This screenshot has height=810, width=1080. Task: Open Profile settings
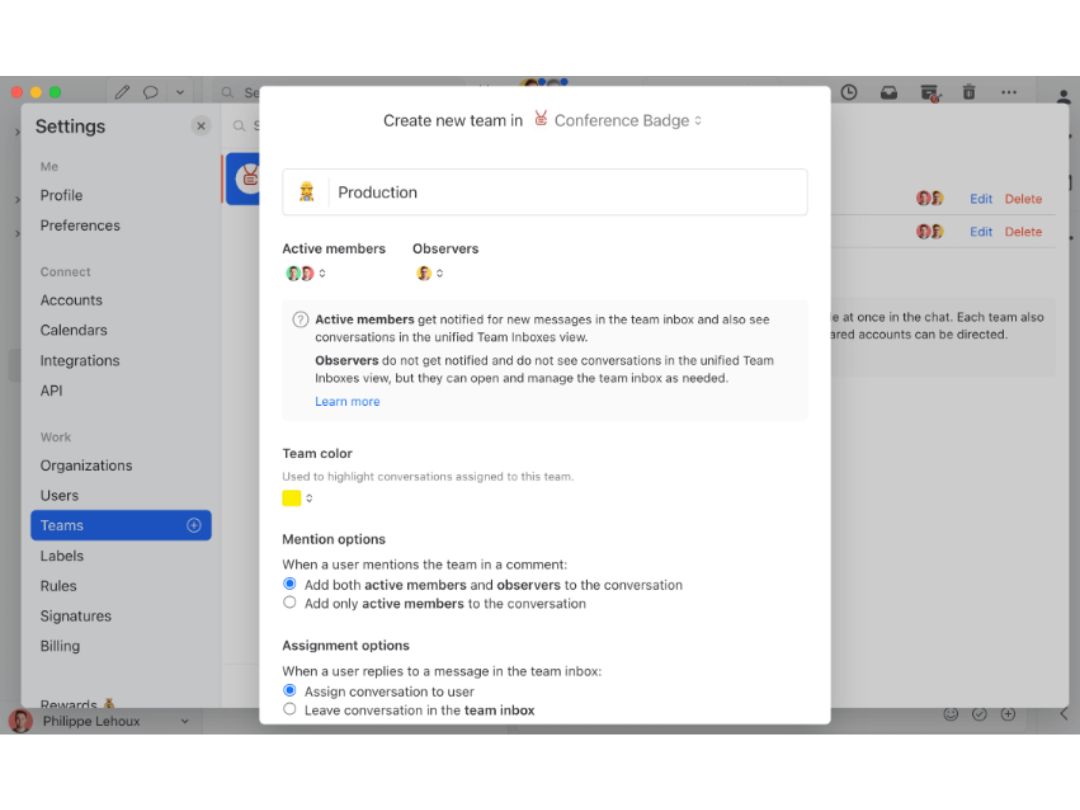tap(61, 196)
